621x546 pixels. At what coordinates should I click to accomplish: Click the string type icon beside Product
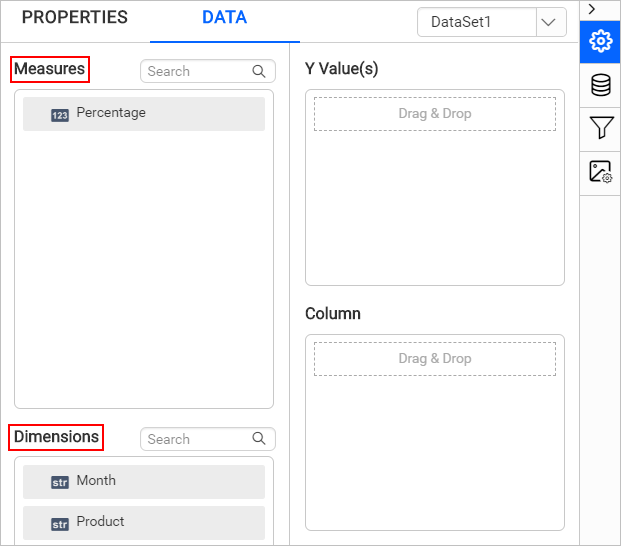60,523
